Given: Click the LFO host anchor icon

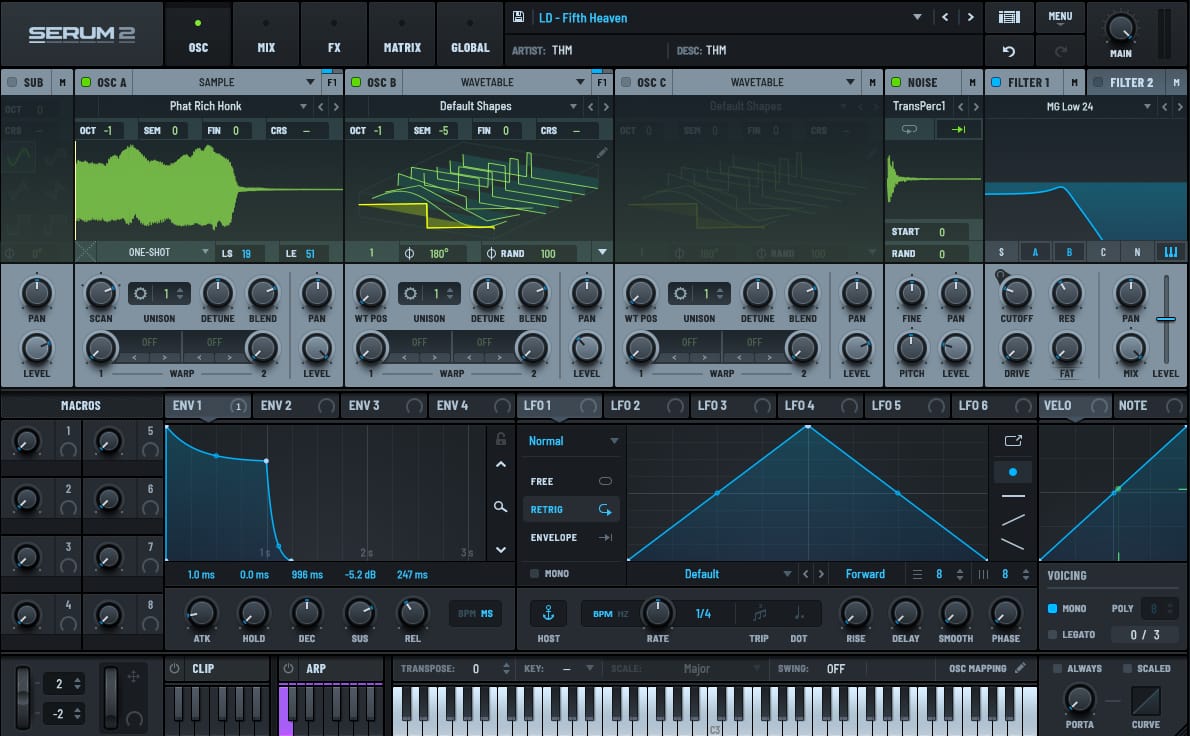Looking at the screenshot, I should click(548, 613).
